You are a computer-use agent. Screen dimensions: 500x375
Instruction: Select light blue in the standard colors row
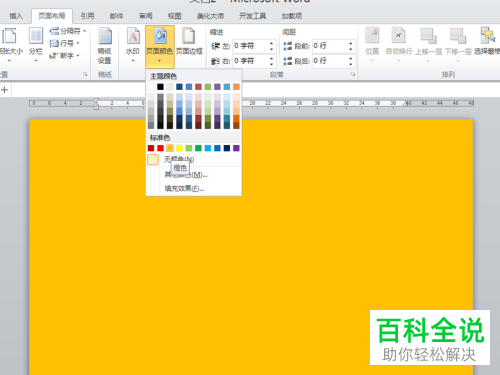point(208,148)
